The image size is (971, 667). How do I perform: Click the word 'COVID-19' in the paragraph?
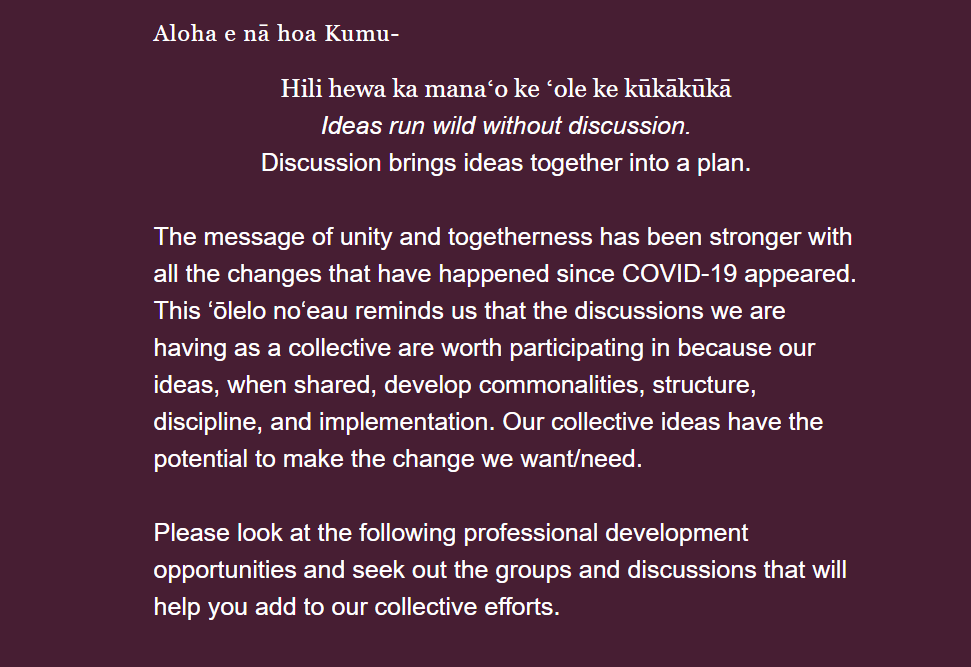point(679,274)
